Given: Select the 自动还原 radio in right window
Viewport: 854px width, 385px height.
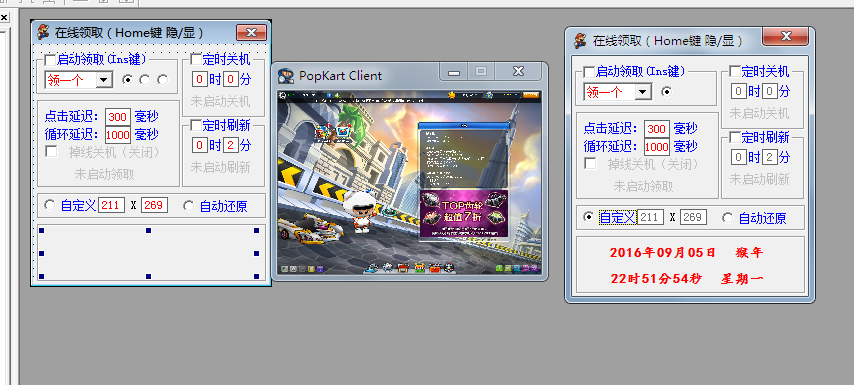Looking at the screenshot, I should tap(727, 218).
